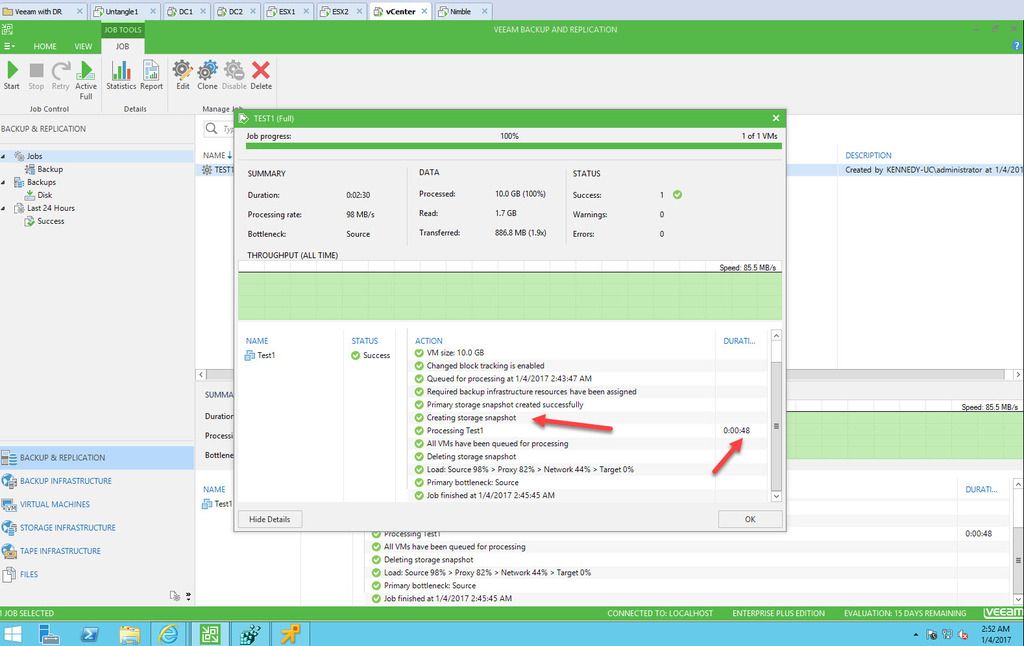This screenshot has height=646, width=1024.
Task: Click the search magnifier icon
Action: pos(212,129)
